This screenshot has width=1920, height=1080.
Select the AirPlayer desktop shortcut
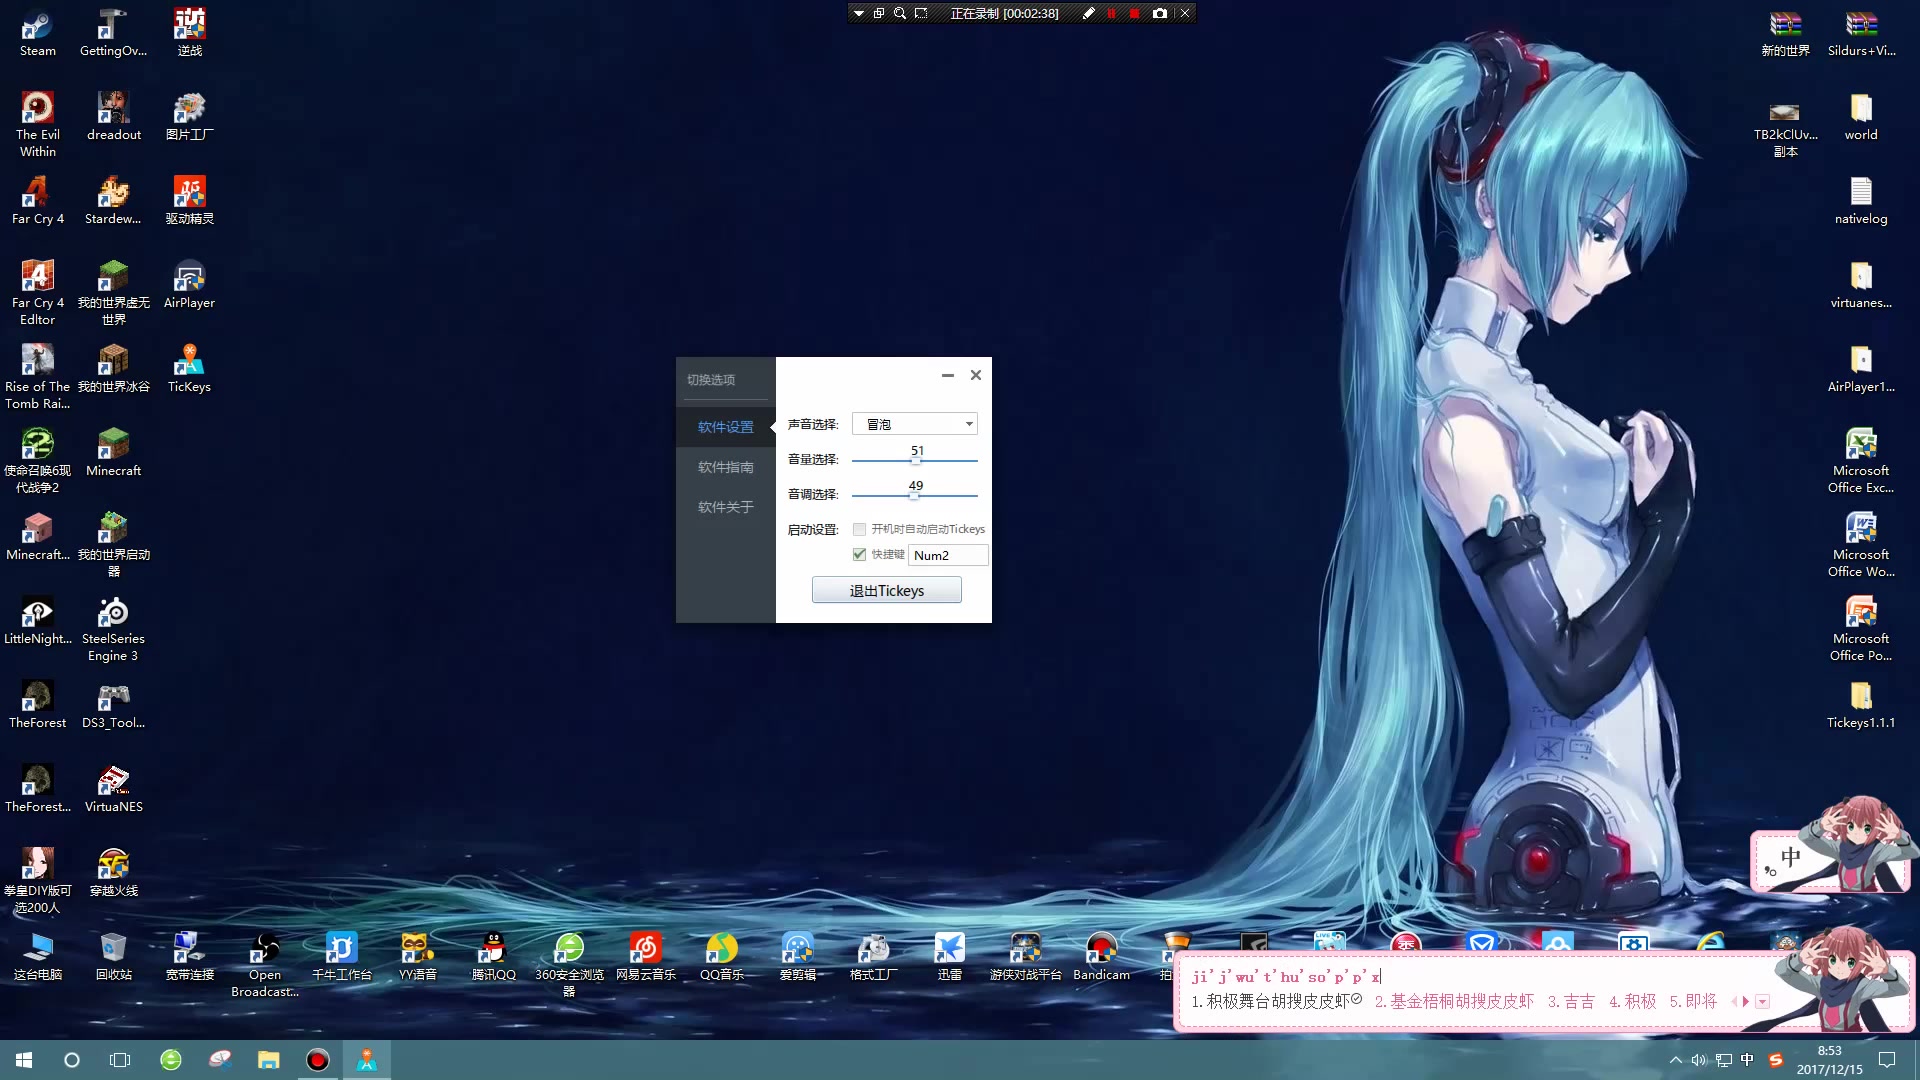pos(189,284)
